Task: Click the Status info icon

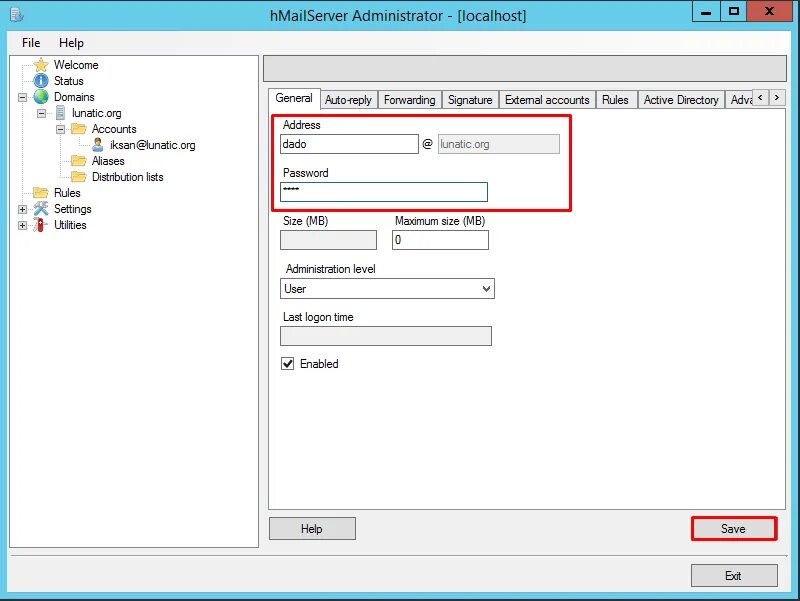Action: 41,81
